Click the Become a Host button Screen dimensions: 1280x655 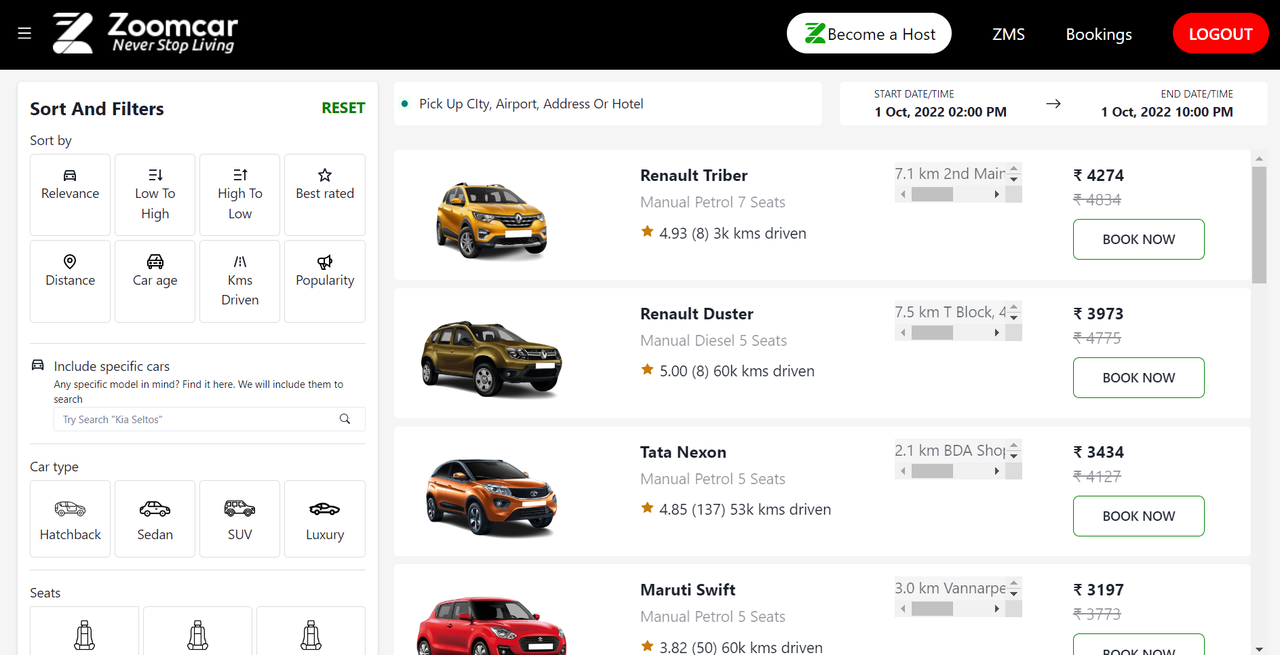coord(869,33)
